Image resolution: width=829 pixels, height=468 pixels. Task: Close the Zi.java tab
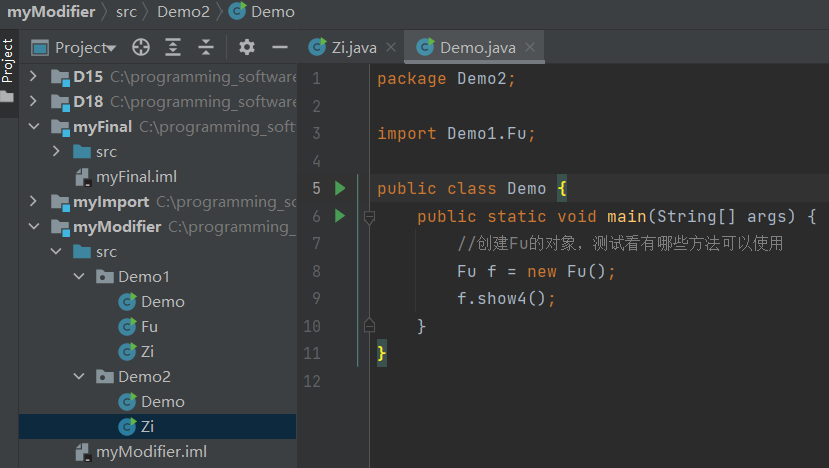391,48
